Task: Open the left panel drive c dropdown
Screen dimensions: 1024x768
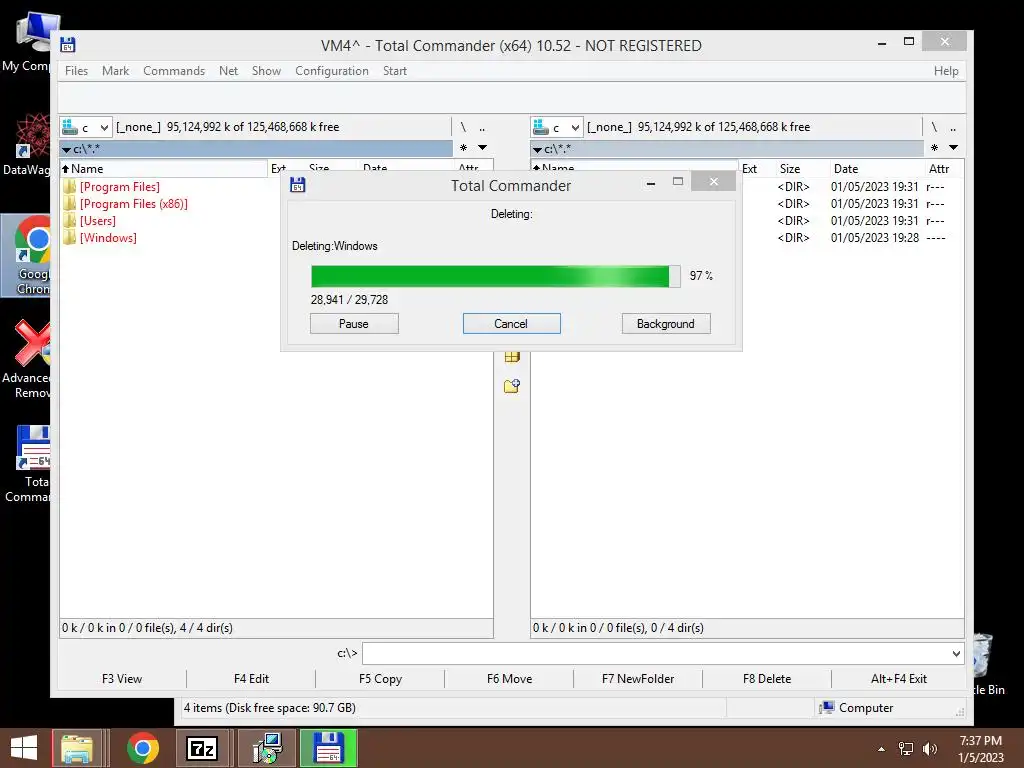Action: pyautogui.click(x=86, y=127)
